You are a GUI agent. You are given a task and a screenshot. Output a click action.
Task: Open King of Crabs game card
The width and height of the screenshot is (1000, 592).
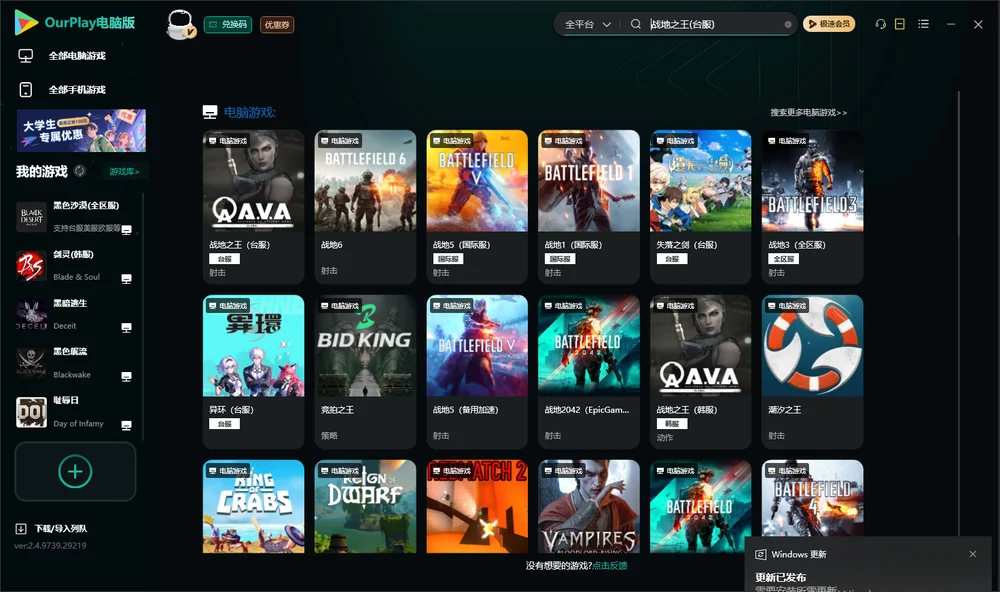(x=253, y=507)
